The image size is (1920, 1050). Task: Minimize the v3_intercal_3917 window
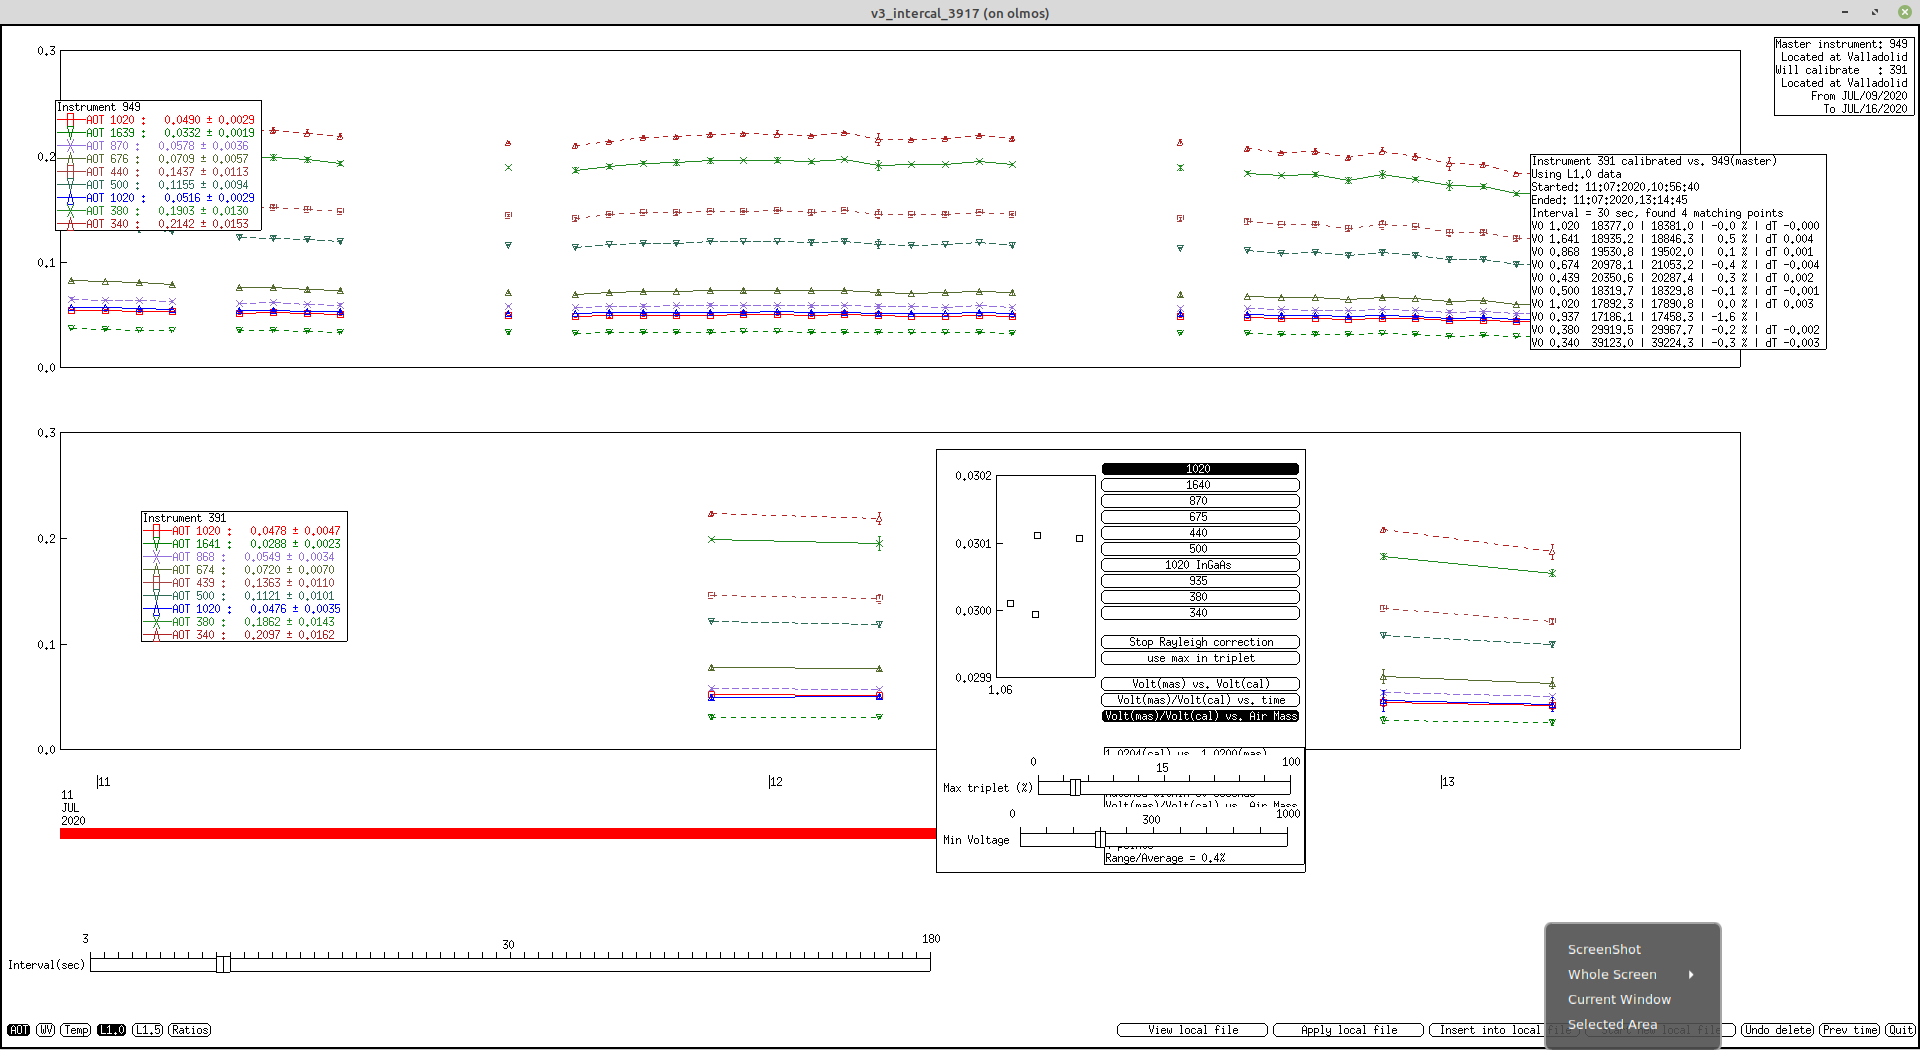1844,12
